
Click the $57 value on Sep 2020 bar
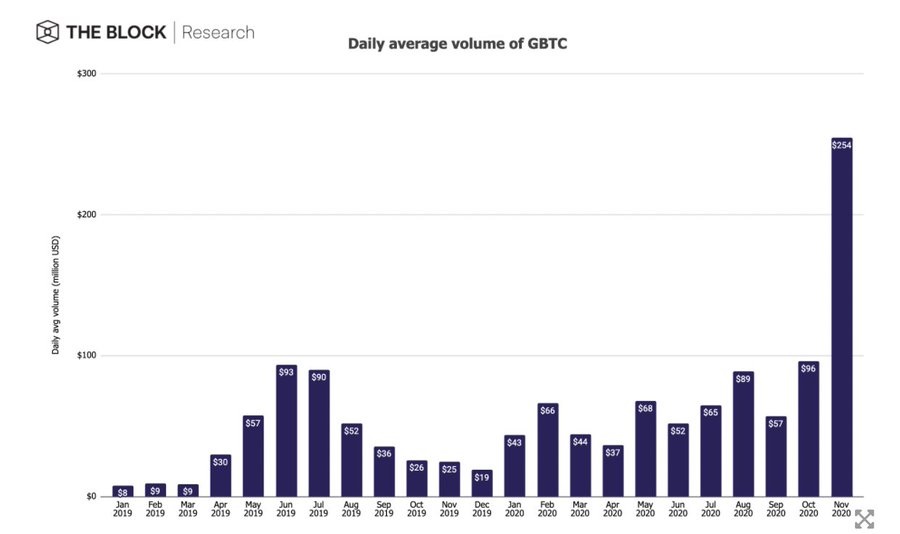pyautogui.click(x=775, y=424)
